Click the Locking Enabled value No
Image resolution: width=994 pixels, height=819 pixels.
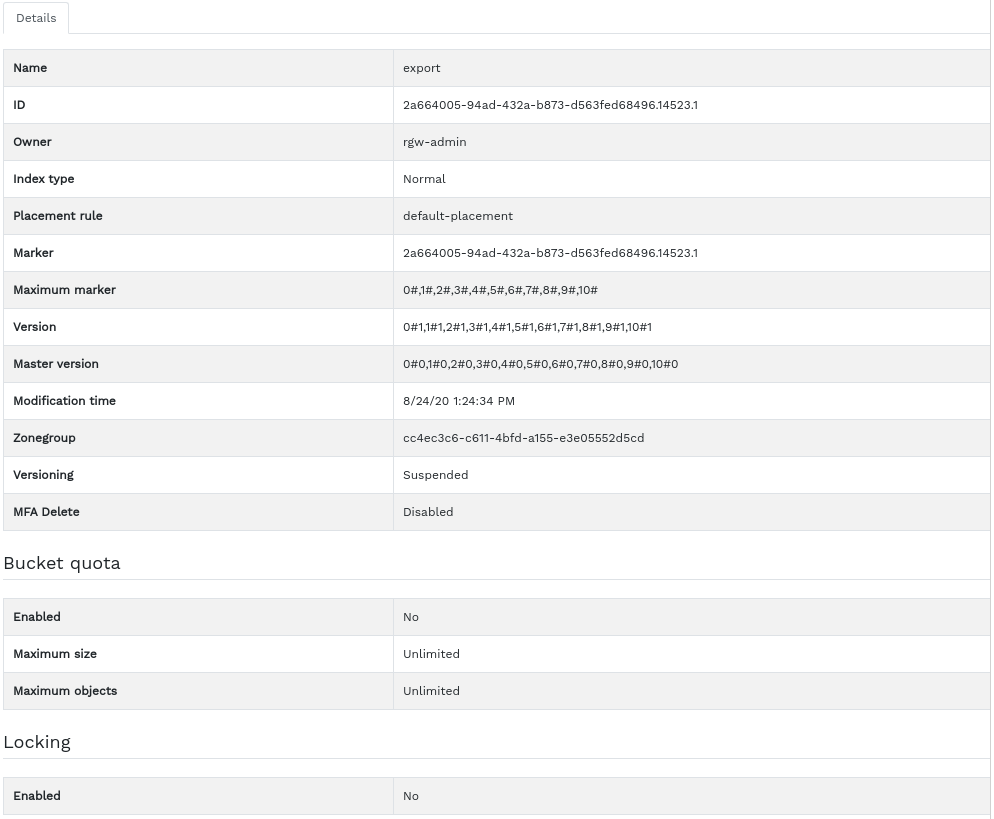[411, 796]
